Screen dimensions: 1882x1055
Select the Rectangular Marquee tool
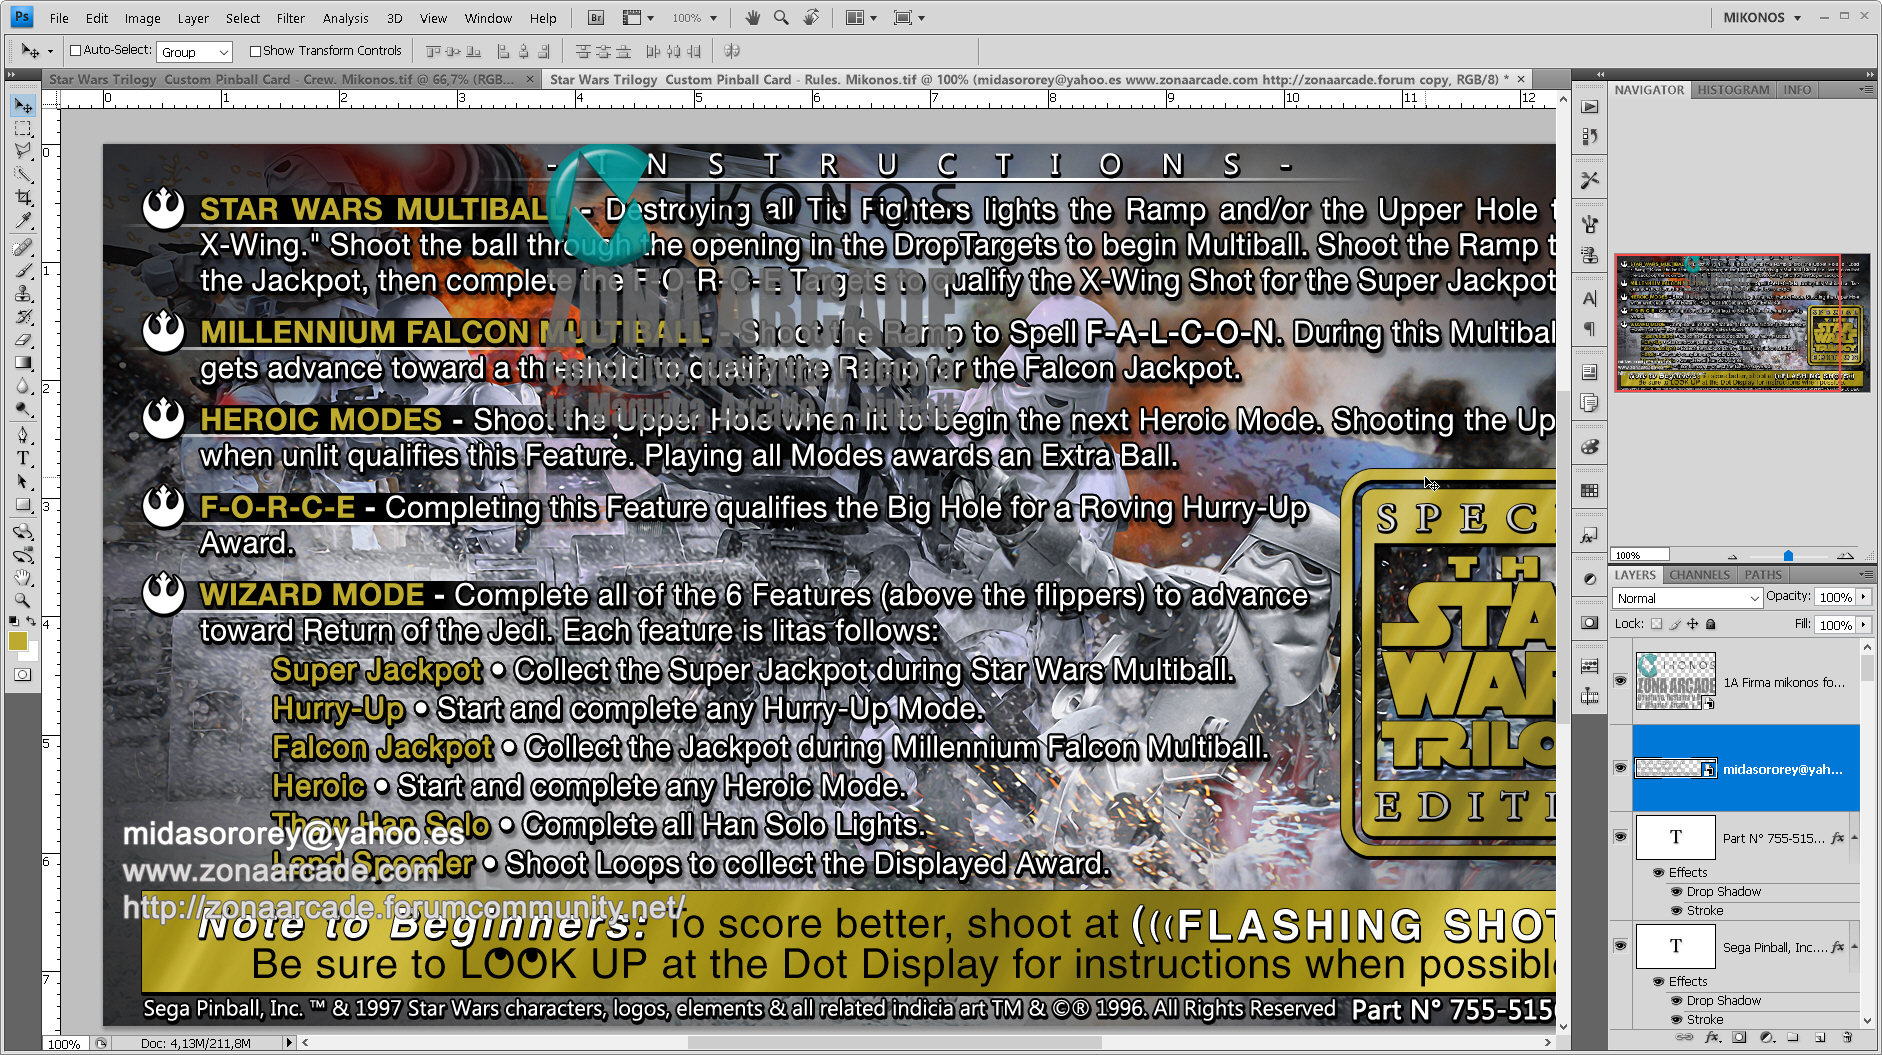(23, 129)
